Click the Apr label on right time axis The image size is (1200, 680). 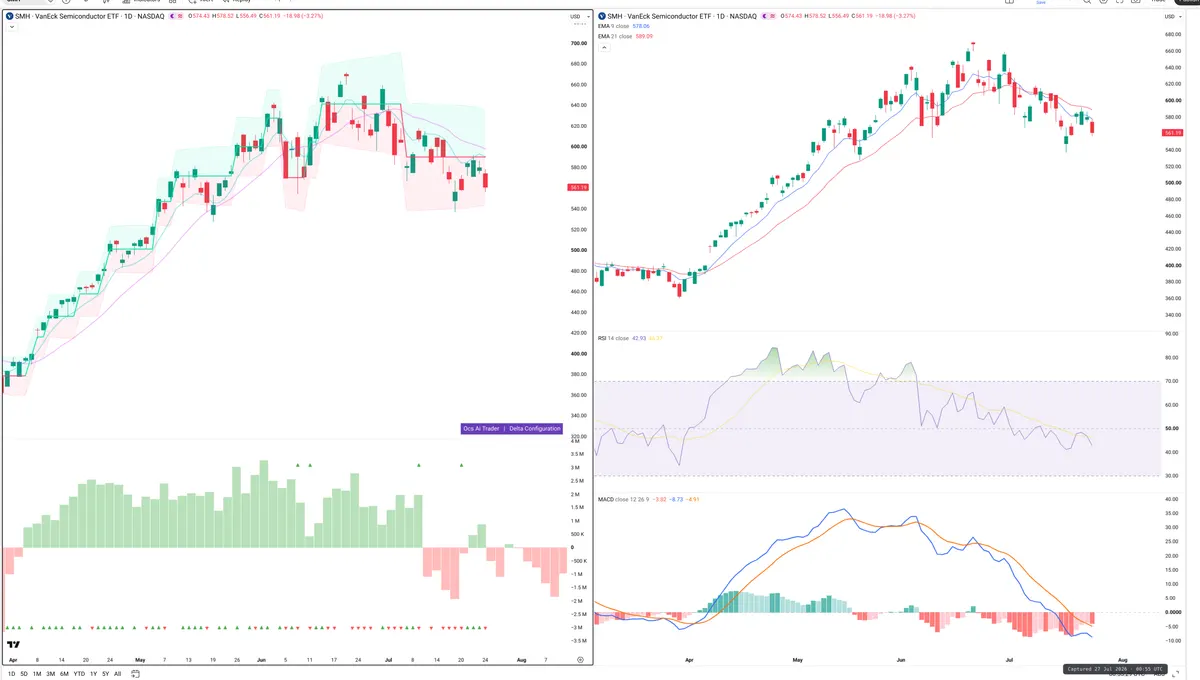click(689, 660)
